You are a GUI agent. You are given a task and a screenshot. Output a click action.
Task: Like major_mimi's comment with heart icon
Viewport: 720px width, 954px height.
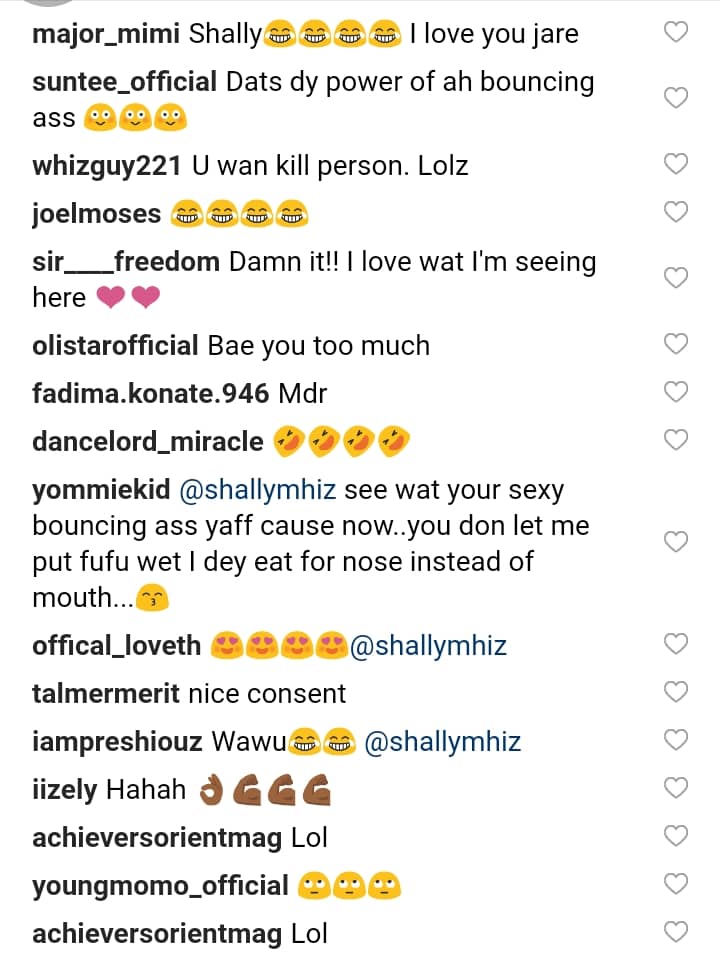(677, 33)
